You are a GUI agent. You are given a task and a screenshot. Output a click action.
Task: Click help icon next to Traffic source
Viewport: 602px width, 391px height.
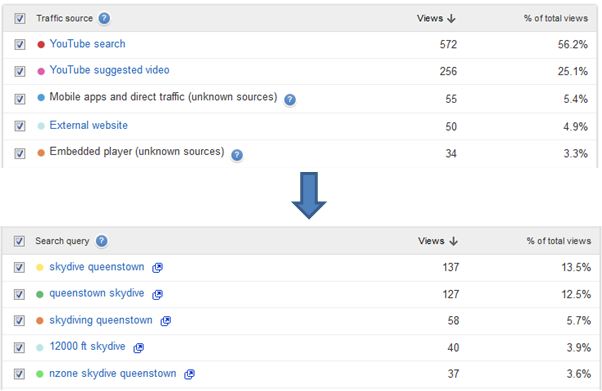104,18
